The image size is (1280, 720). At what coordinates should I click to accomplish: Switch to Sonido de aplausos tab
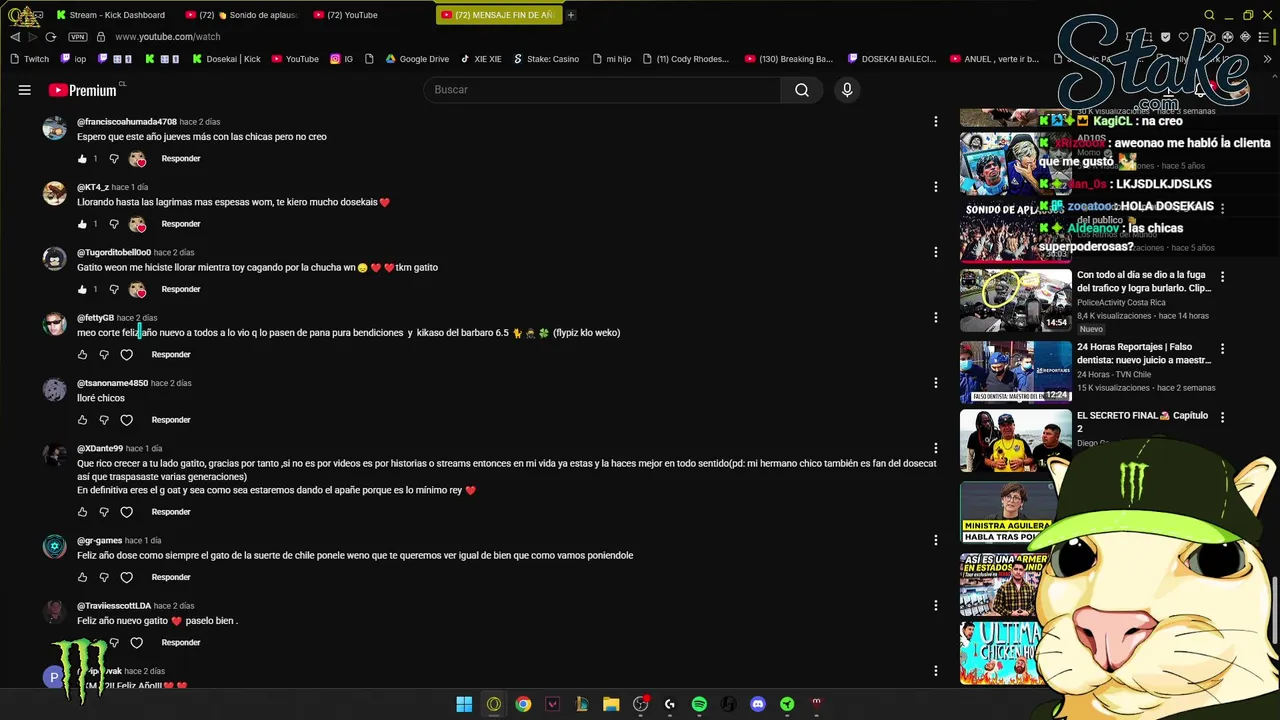[x=241, y=15]
